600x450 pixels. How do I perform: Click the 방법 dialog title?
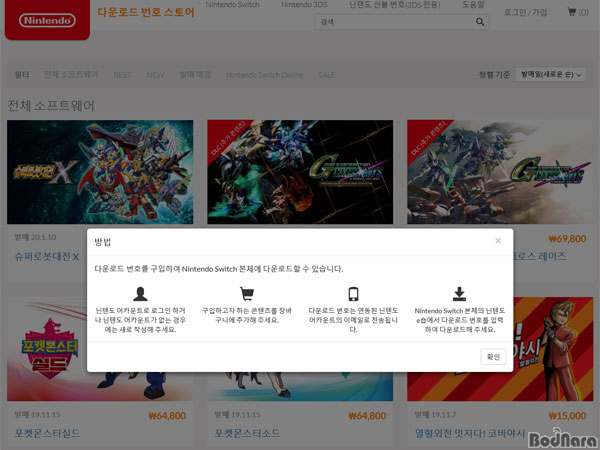pyautogui.click(x=103, y=242)
